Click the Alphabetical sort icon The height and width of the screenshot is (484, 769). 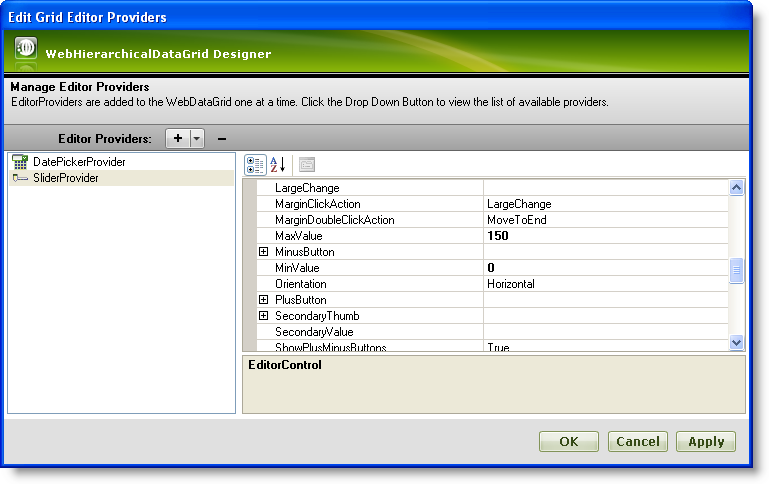click(x=278, y=165)
